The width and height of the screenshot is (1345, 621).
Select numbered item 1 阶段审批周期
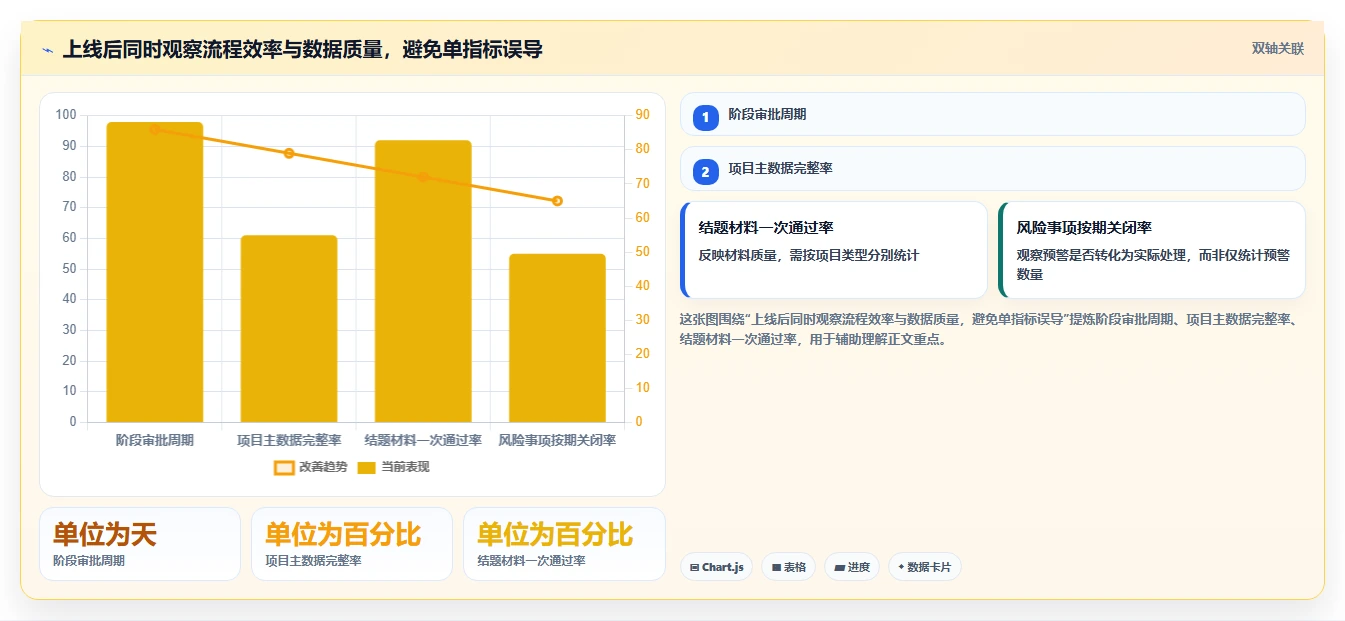click(992, 114)
